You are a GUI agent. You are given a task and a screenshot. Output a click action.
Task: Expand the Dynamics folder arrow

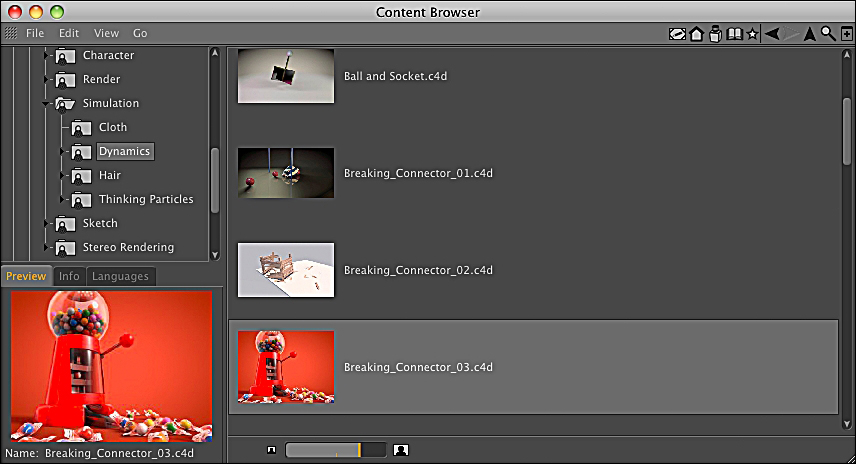click(62, 152)
